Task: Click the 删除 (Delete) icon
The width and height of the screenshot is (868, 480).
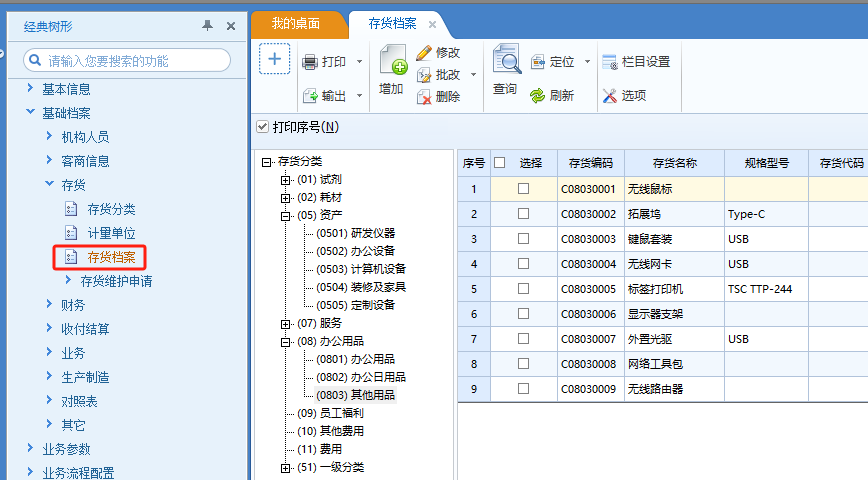Action: tap(424, 97)
